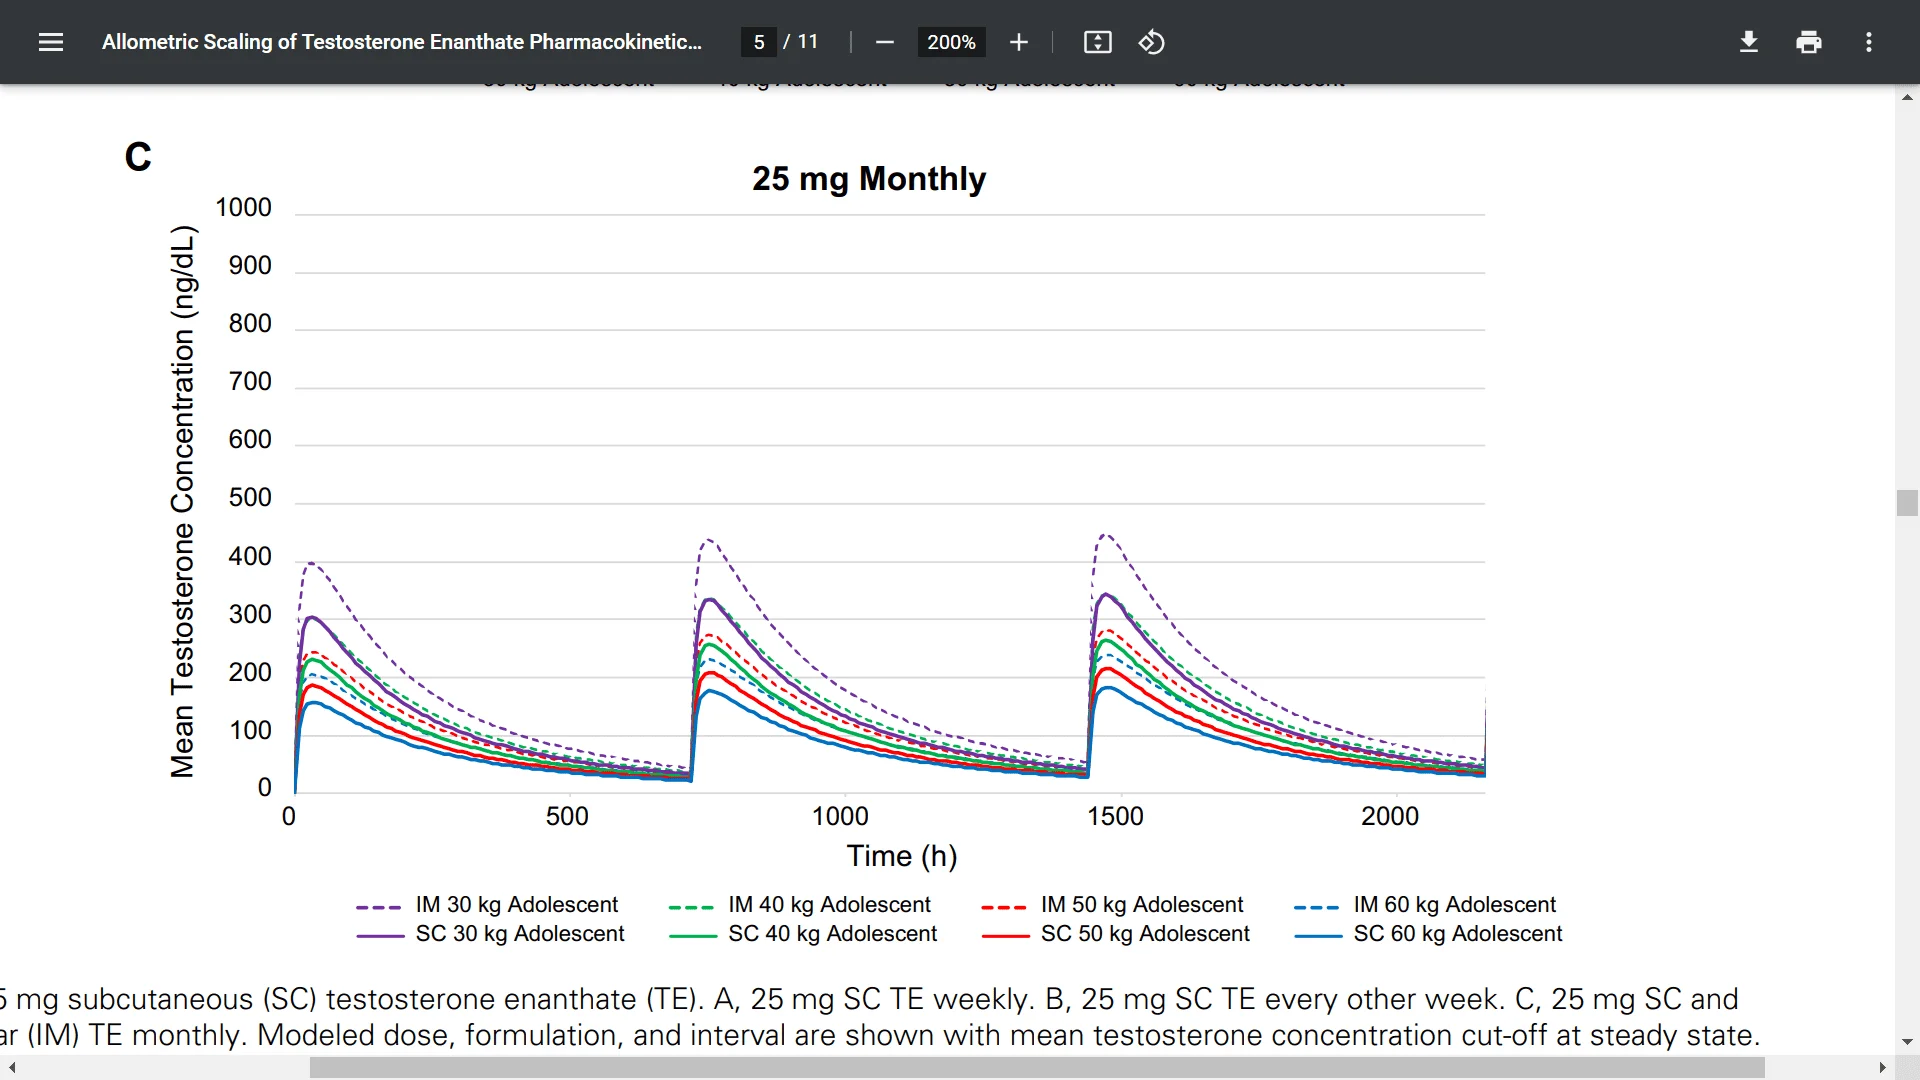The width and height of the screenshot is (1920, 1080).
Task: Zoom in with the plus button
Action: pyautogui.click(x=1019, y=42)
